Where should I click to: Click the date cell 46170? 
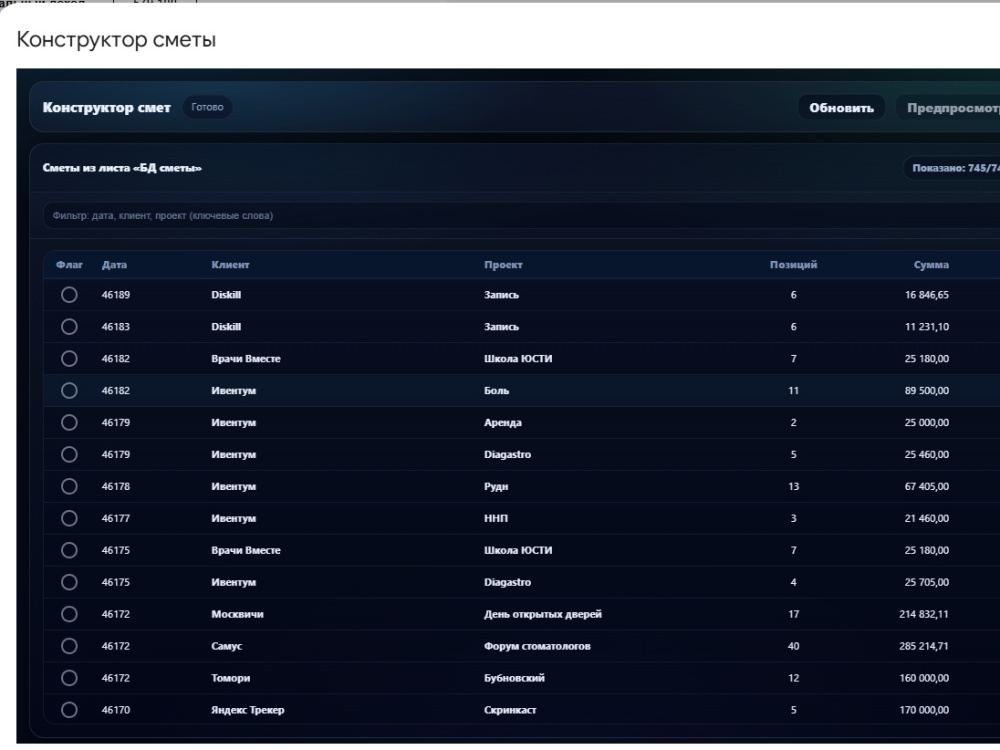click(115, 710)
